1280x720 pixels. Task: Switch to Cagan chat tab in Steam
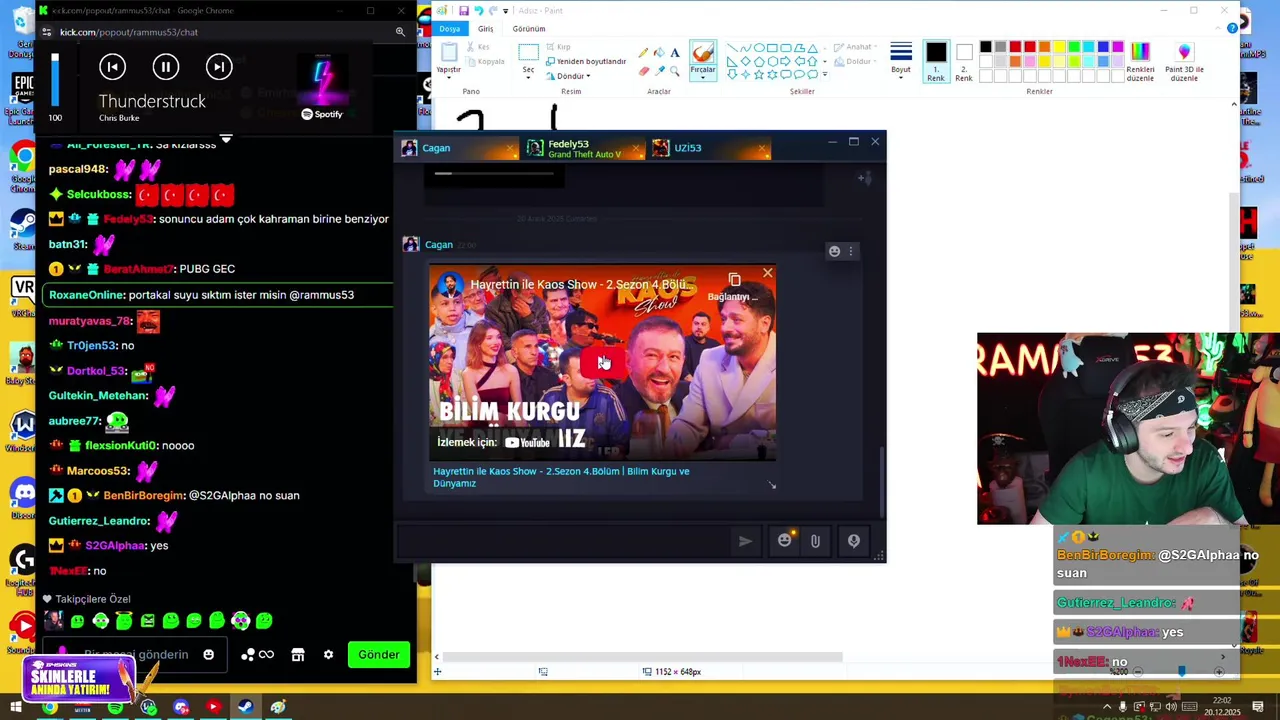tap(459, 148)
